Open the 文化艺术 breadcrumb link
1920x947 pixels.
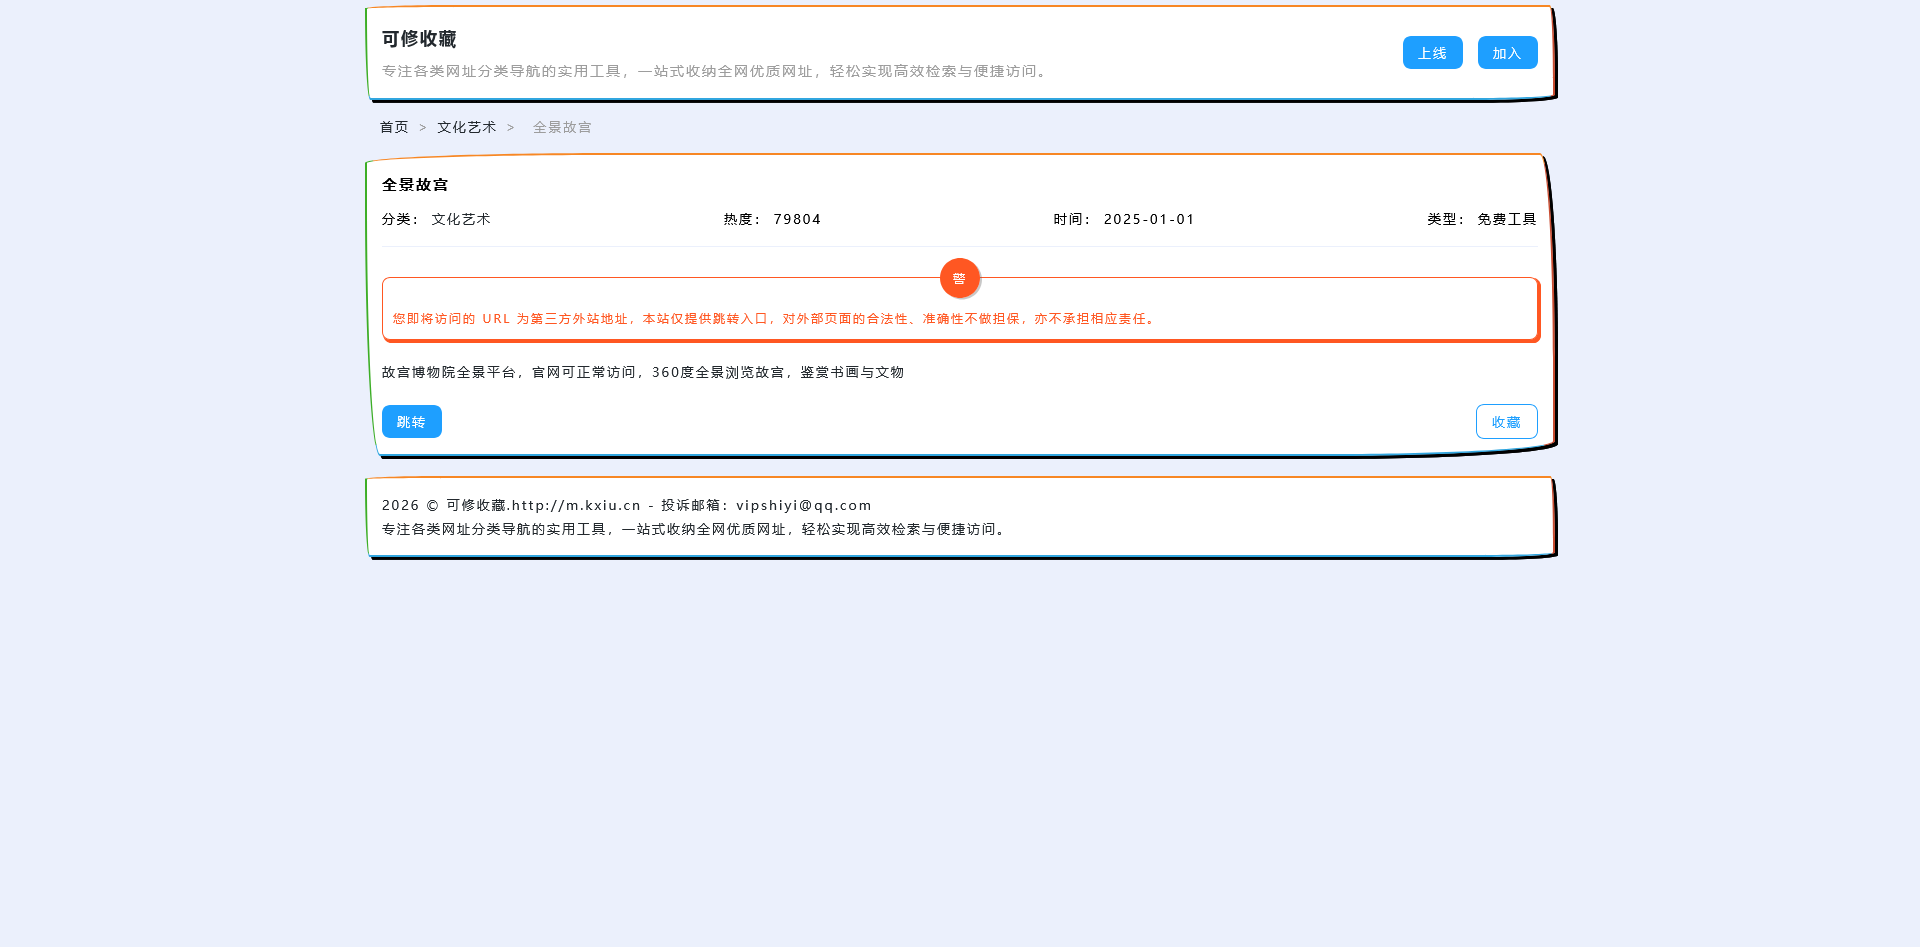tap(466, 127)
